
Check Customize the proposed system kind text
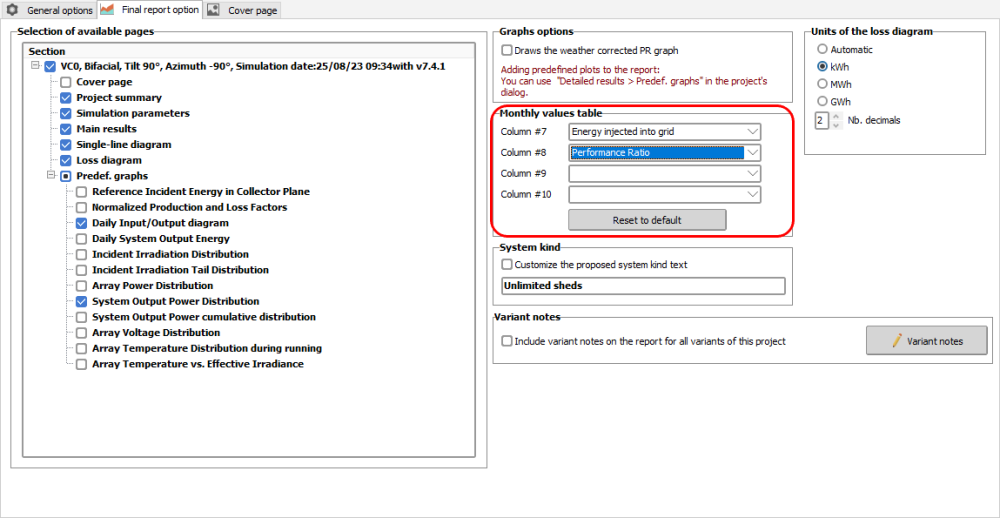coord(507,265)
